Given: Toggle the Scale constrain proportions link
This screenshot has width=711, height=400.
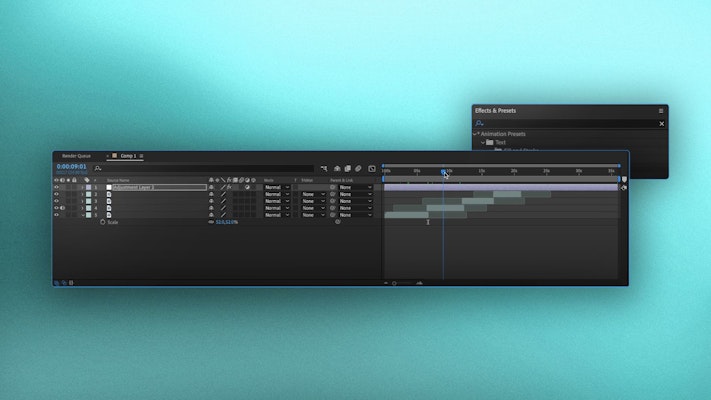Looking at the screenshot, I should [x=211, y=222].
